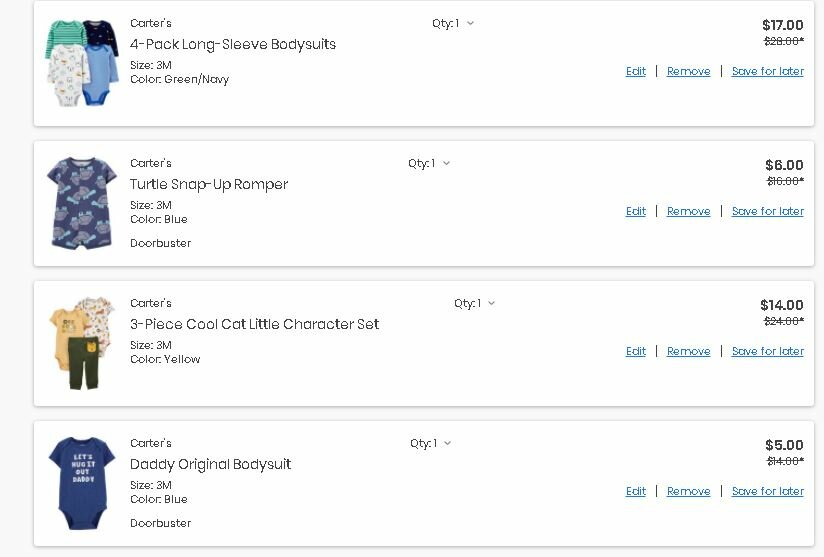The height and width of the screenshot is (557, 824).
Task: Edit the 4-Pack Long-Sleeve Bodysuits item
Action: click(x=636, y=72)
